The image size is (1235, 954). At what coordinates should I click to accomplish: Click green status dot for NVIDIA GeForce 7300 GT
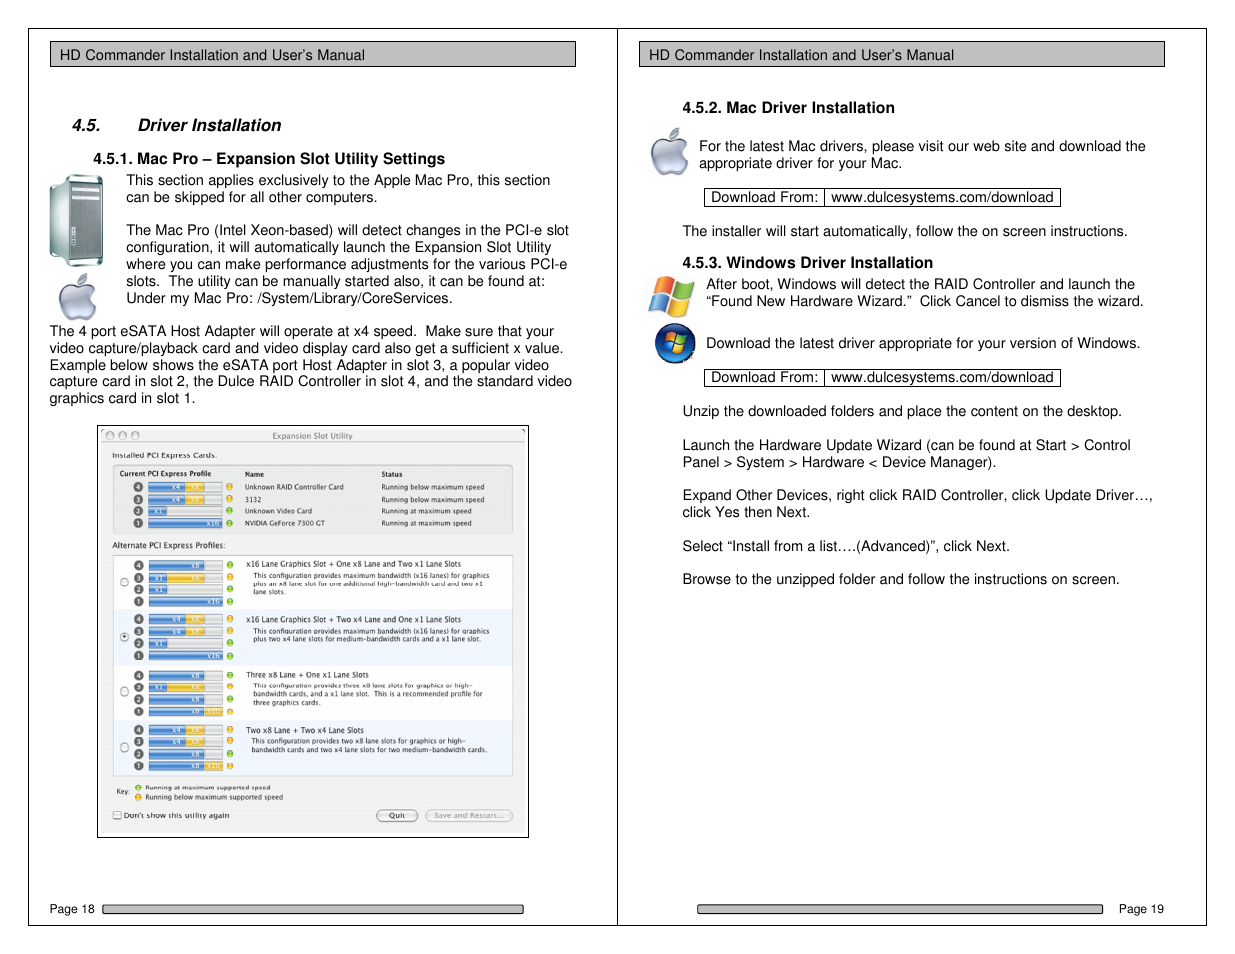tap(229, 523)
